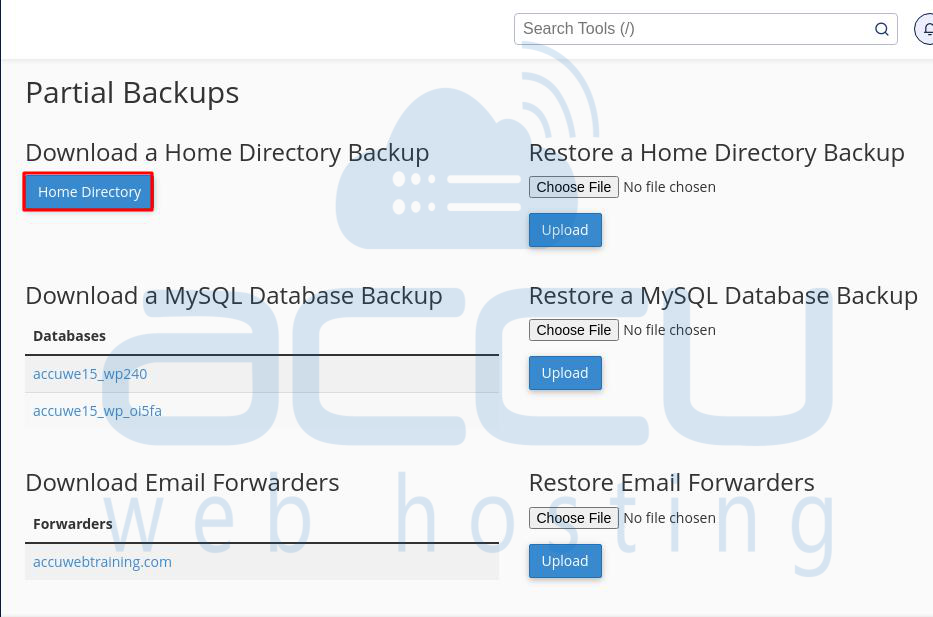
Task: Download accuwebtraining.com forwarders backup
Action: [102, 562]
